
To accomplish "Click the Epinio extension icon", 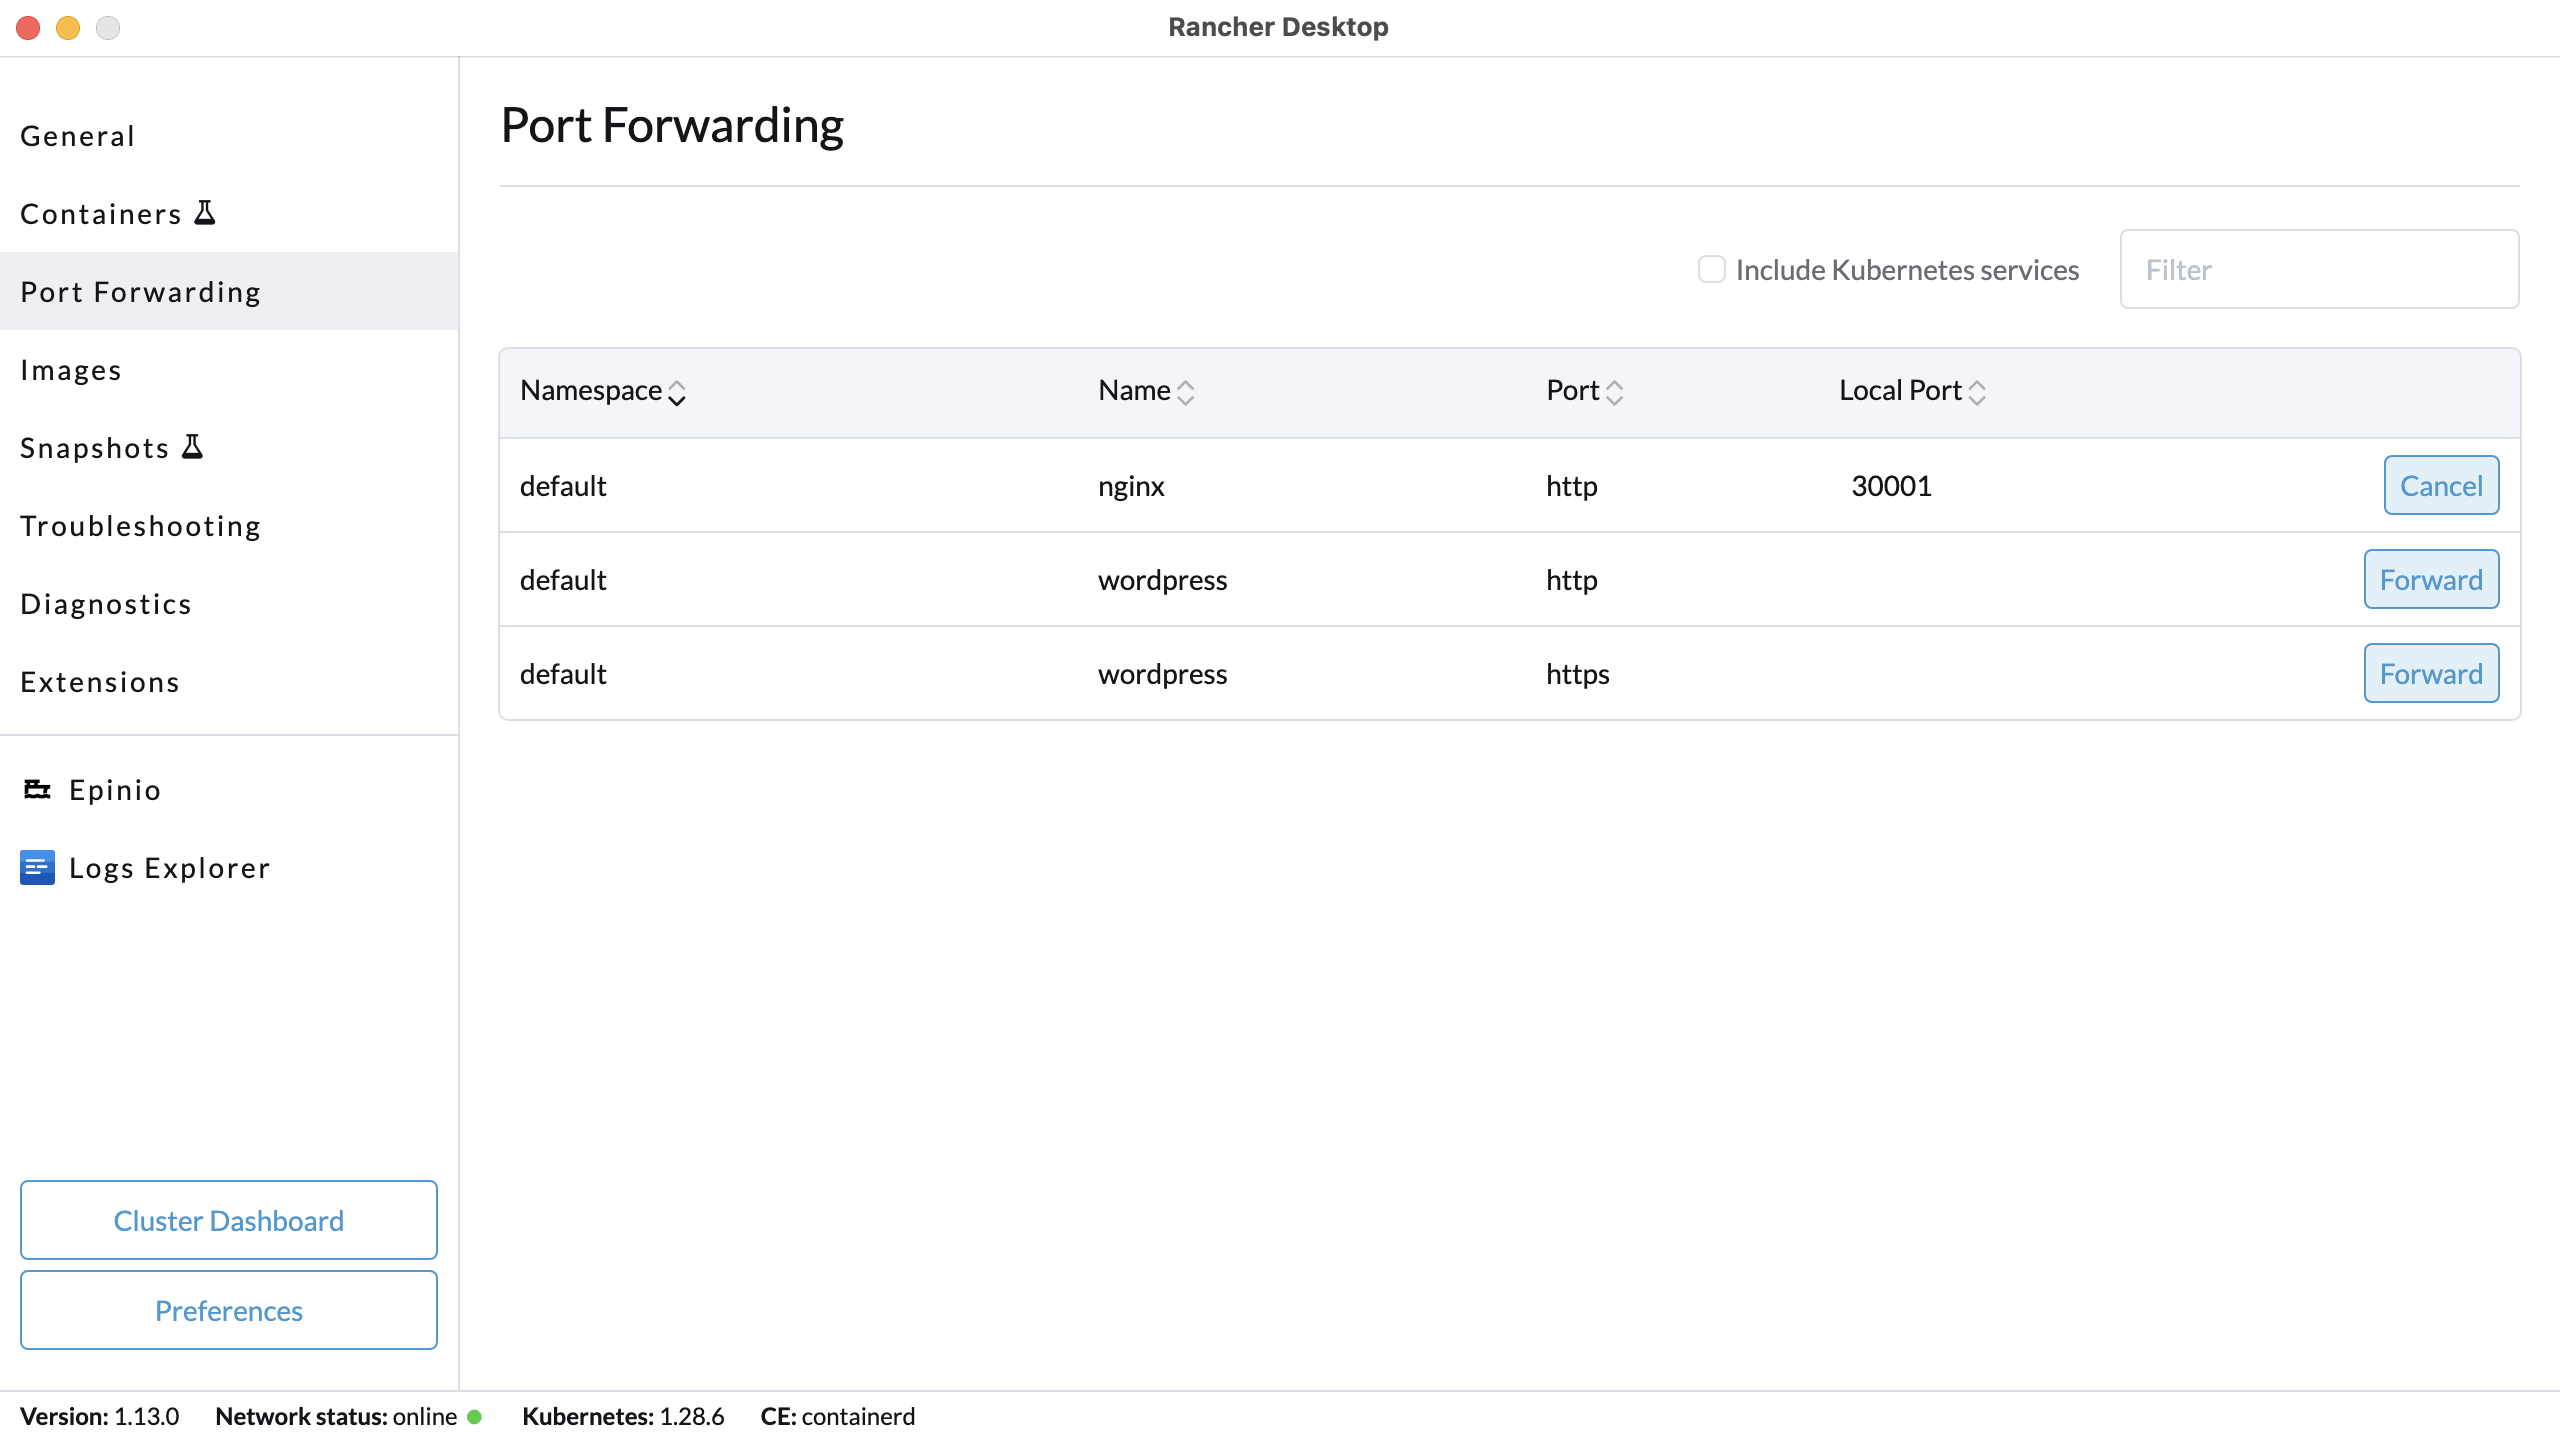I will [37, 790].
